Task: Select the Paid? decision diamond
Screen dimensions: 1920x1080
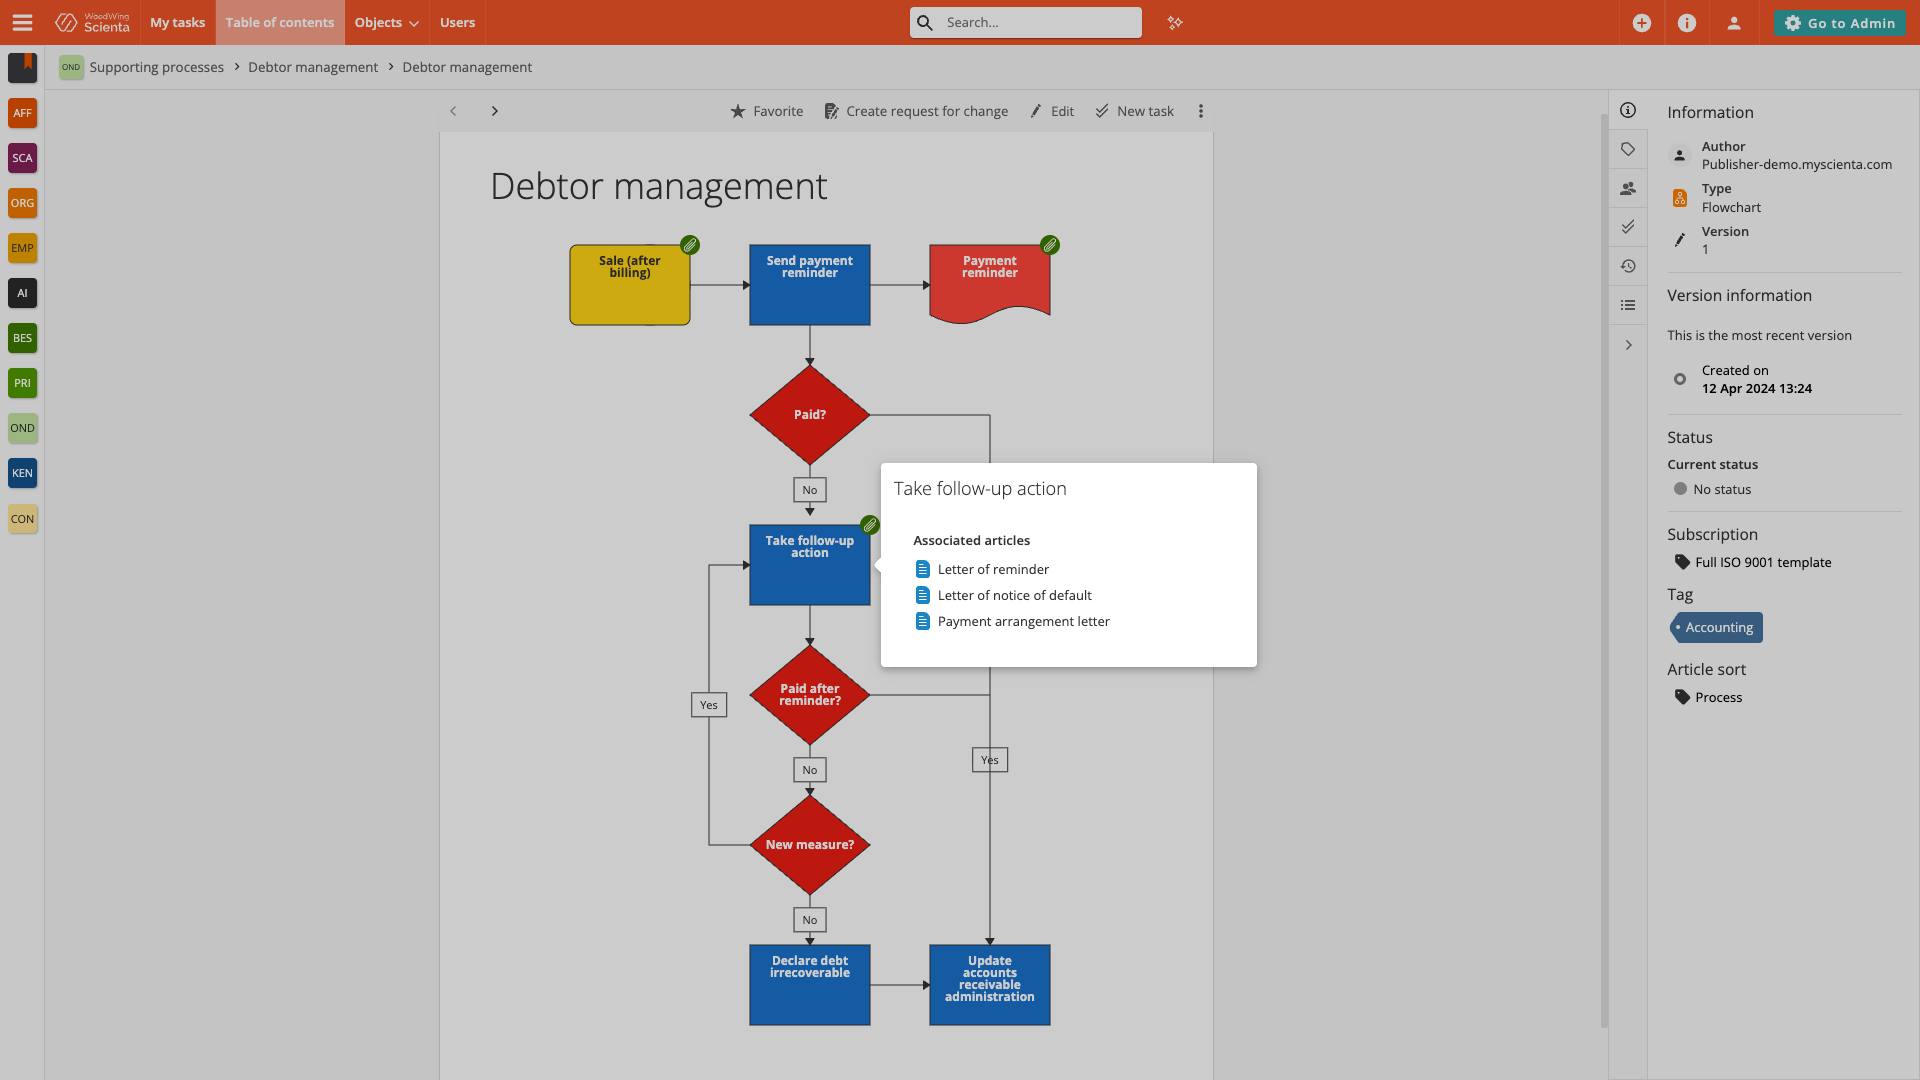Action: point(810,415)
